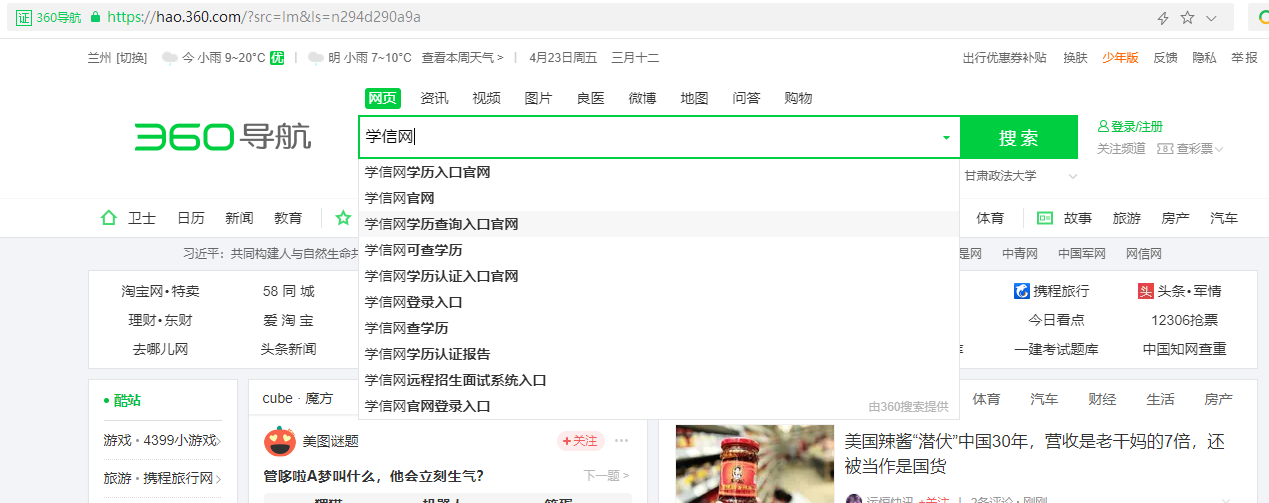1269x503 pixels.
Task: Click the ticket icon beside 查彩票
Action: tap(1164, 148)
